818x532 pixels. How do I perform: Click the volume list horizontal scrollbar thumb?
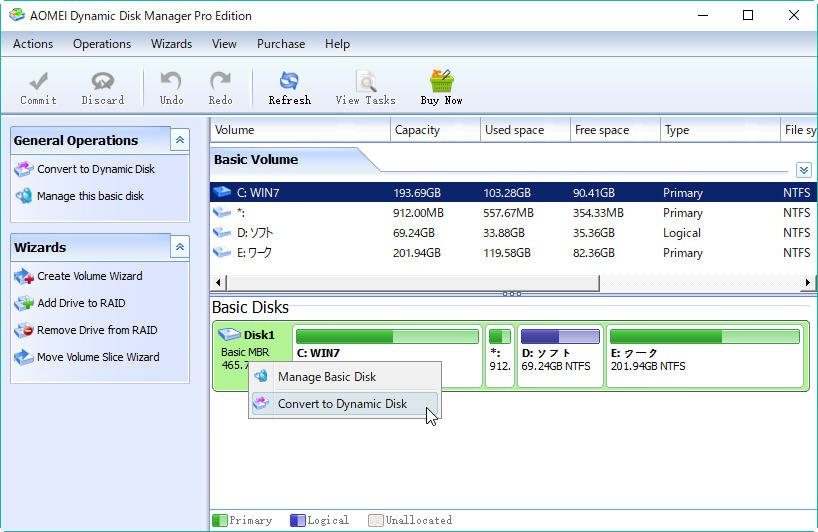coord(413,283)
